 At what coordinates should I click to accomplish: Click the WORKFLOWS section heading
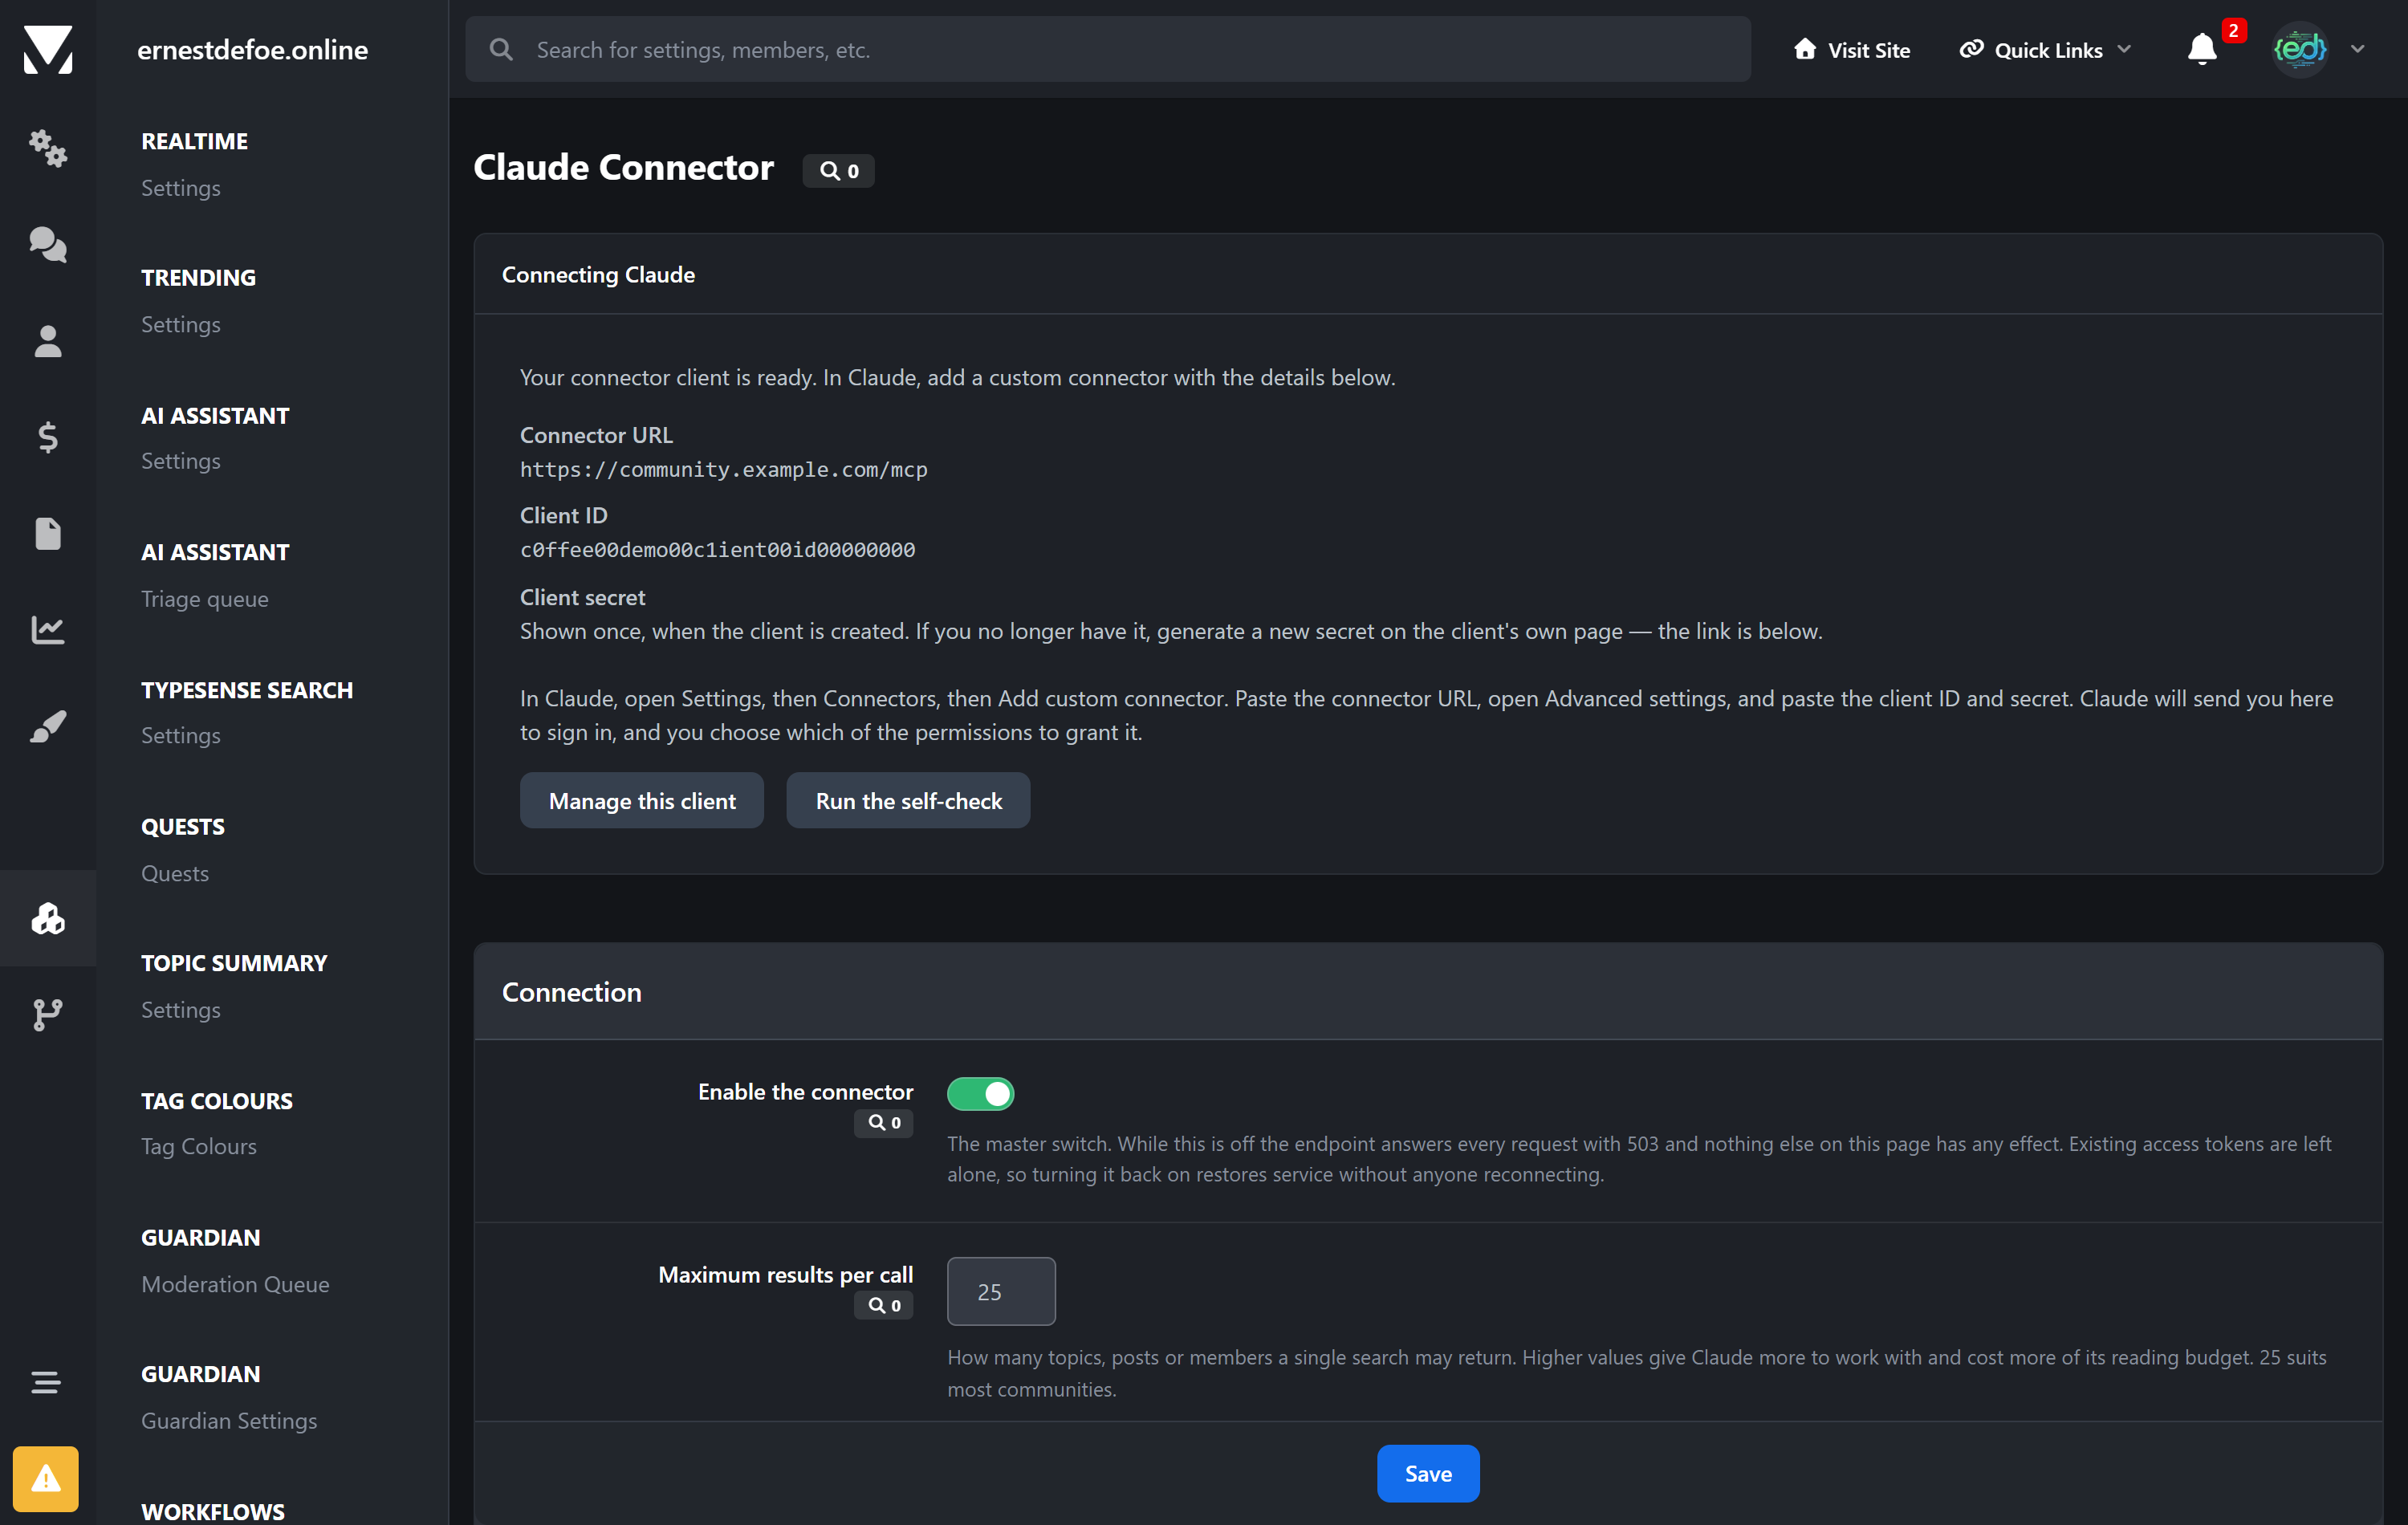click(213, 1511)
